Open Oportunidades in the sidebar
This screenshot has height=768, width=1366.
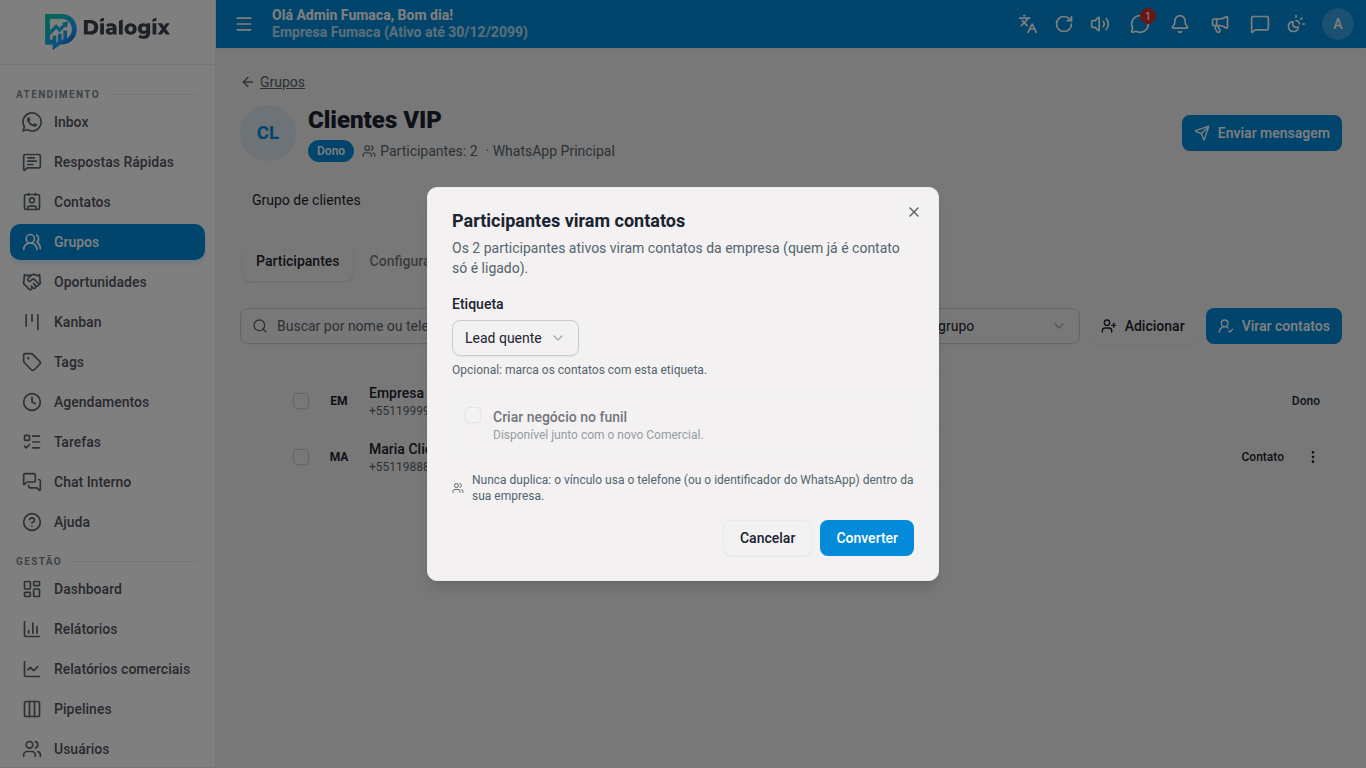click(107, 282)
